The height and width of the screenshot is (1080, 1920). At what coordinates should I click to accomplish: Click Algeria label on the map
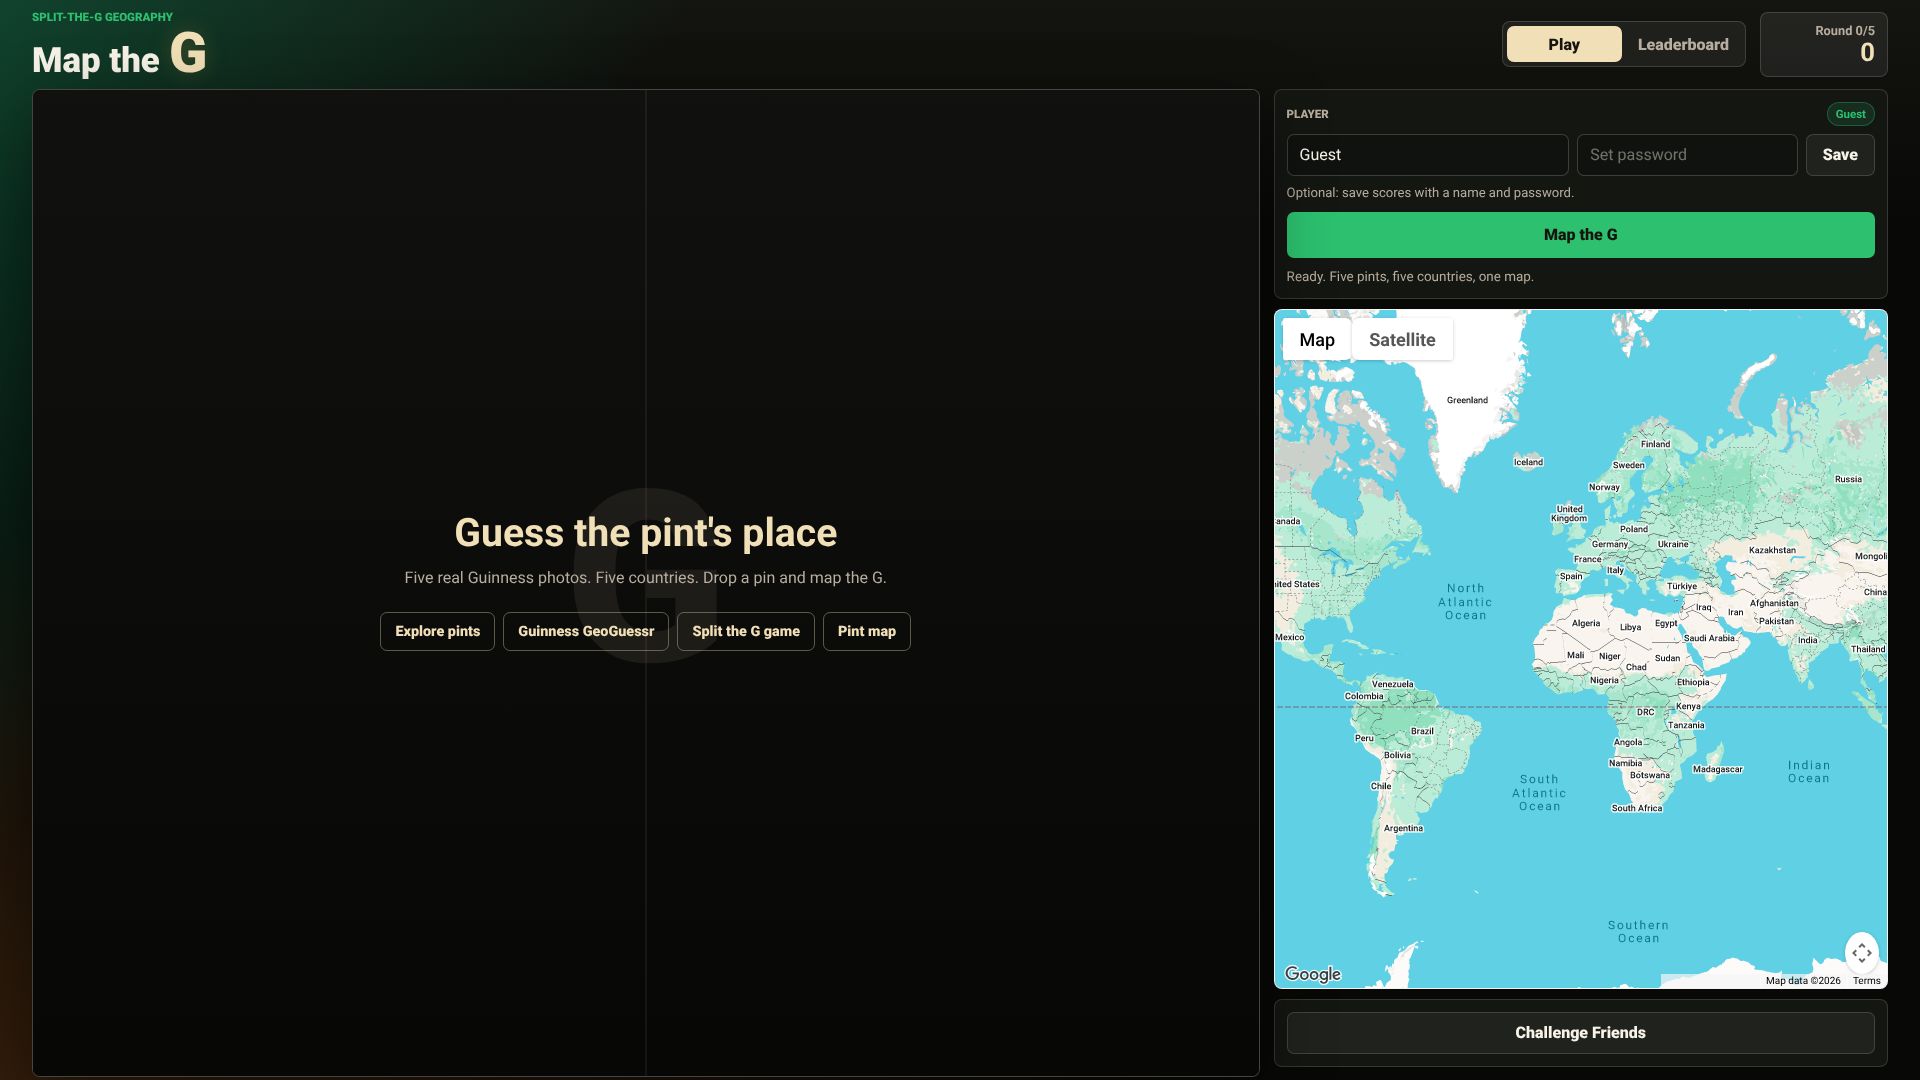[1586, 623]
